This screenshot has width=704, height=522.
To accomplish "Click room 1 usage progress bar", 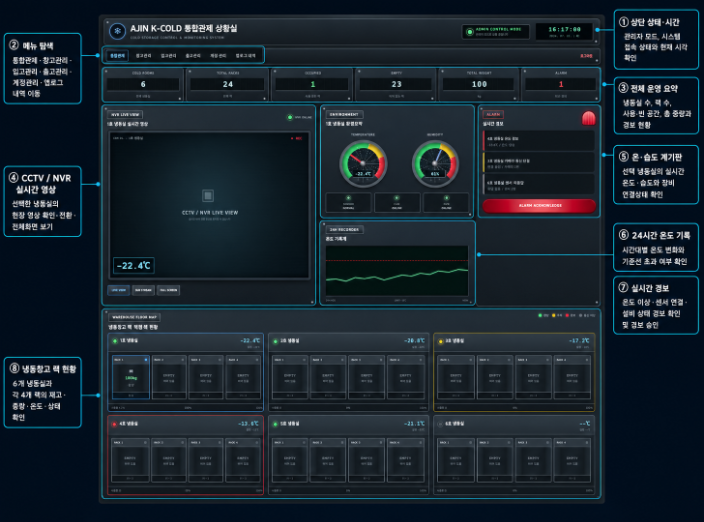I will (187, 408).
